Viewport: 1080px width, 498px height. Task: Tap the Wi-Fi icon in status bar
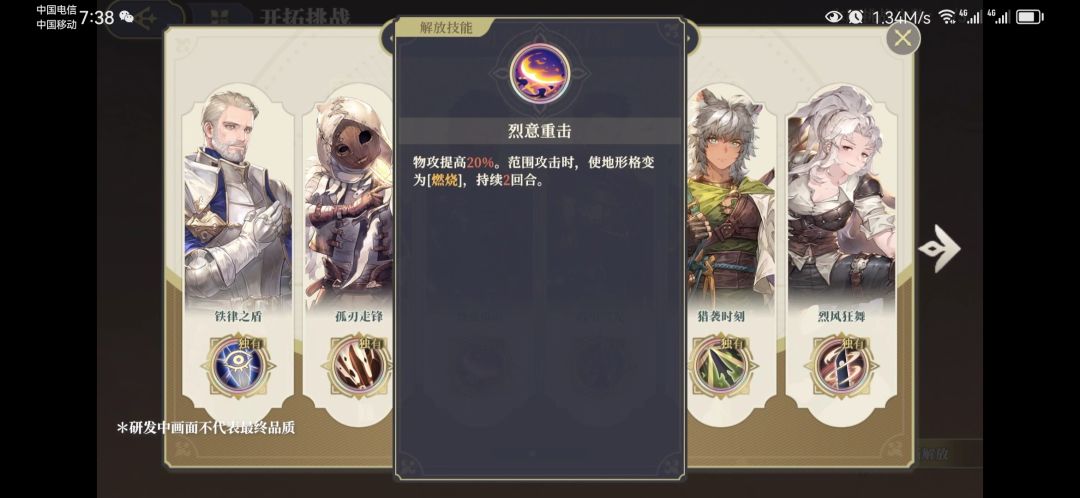[947, 17]
